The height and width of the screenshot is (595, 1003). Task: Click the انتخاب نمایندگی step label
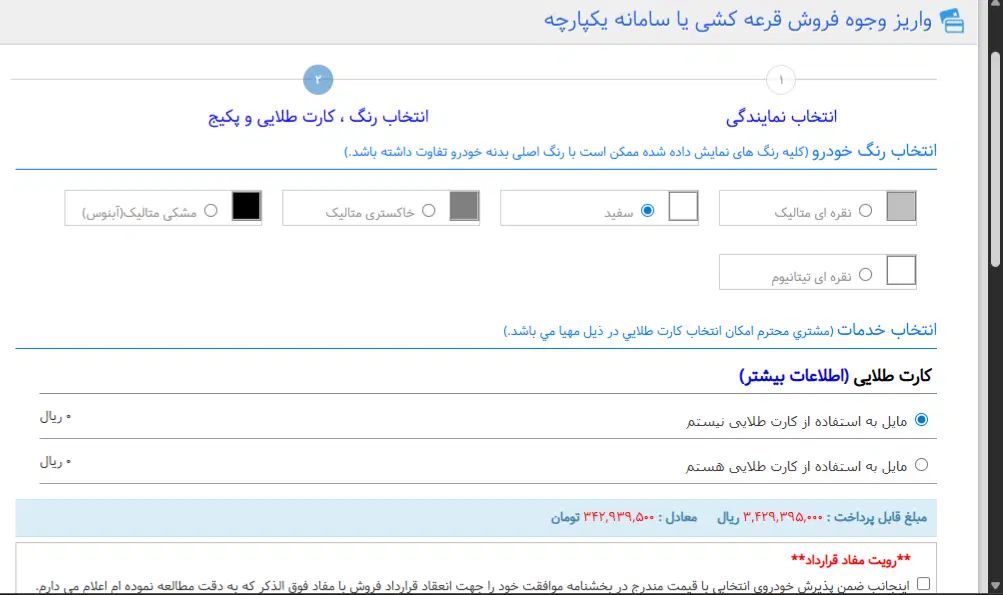coord(781,116)
